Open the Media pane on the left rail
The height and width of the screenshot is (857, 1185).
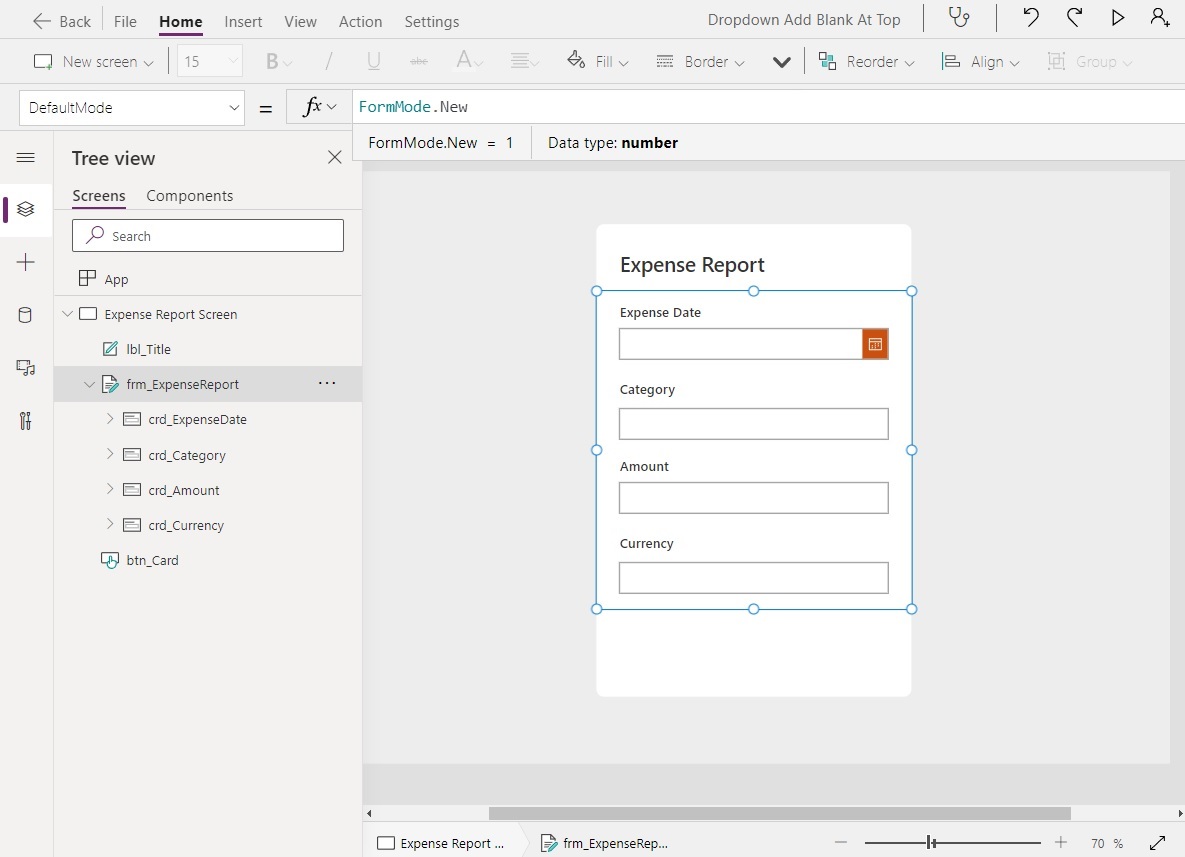click(25, 368)
